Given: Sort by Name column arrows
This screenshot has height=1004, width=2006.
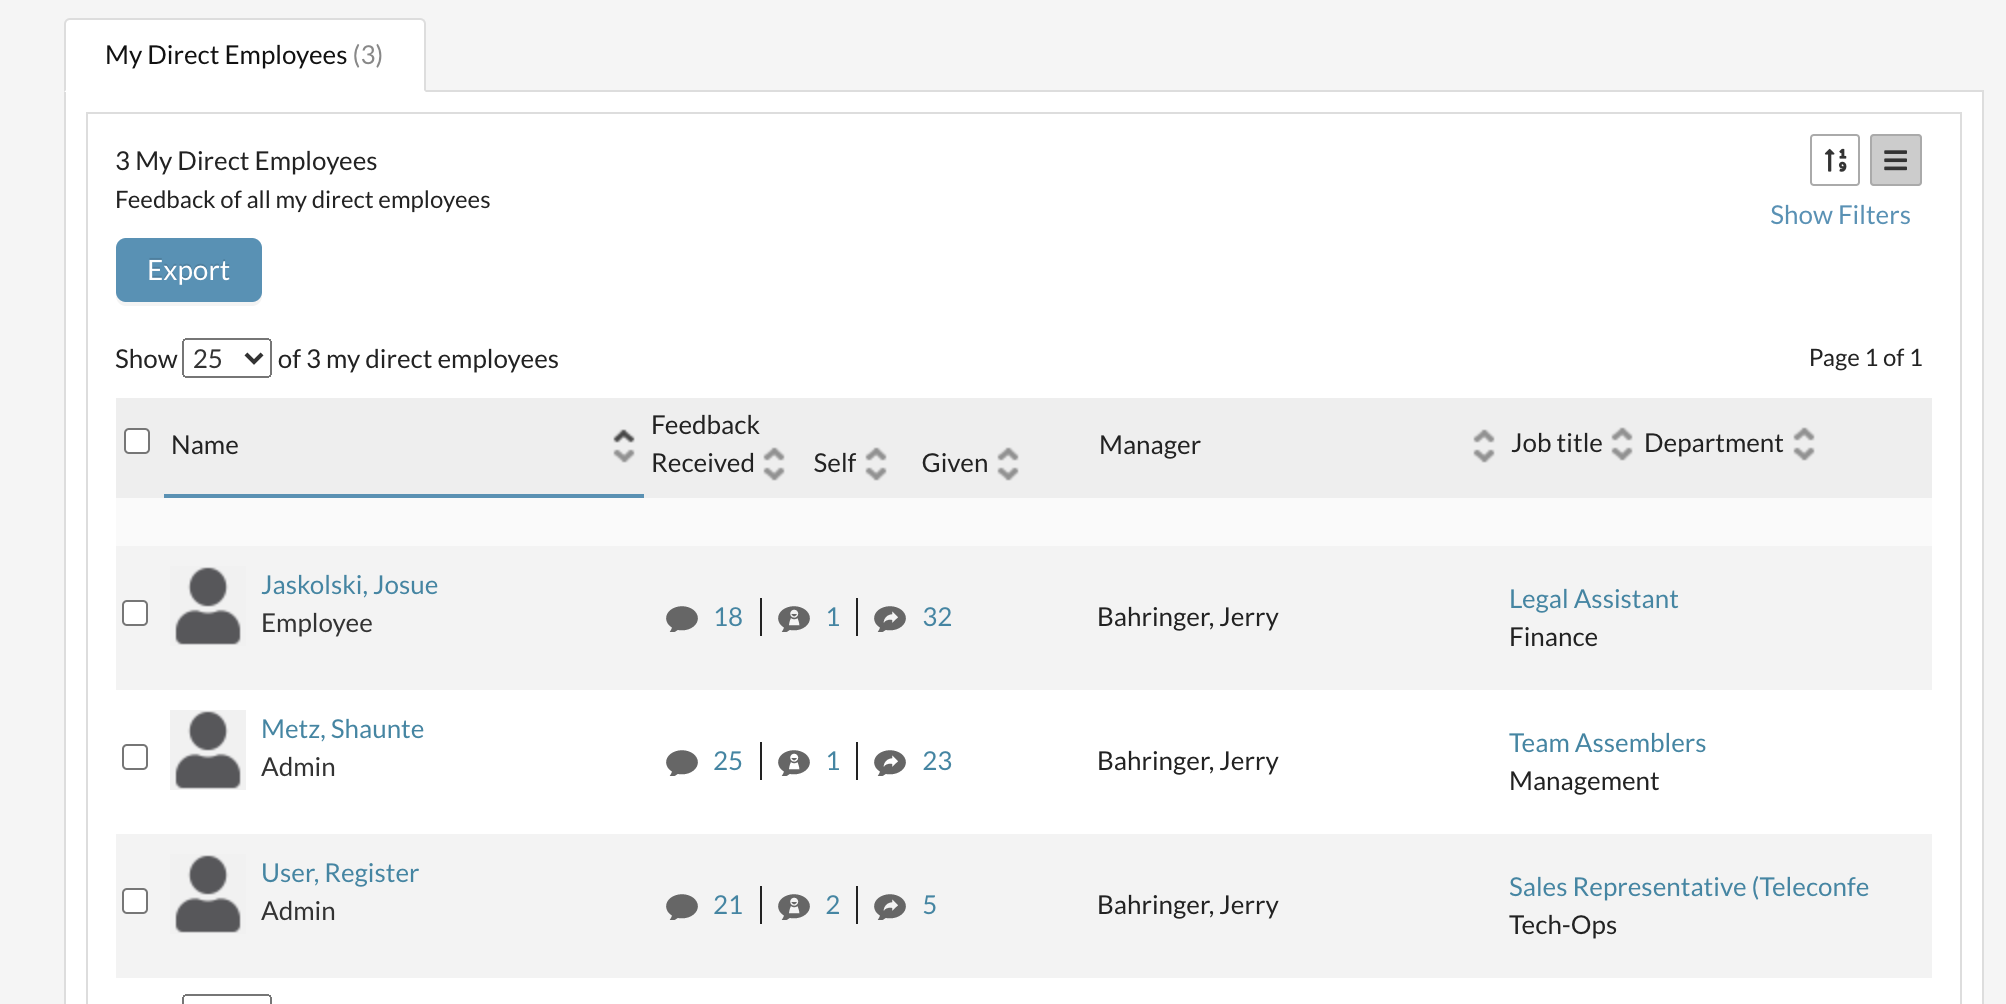Looking at the screenshot, I should coord(624,446).
